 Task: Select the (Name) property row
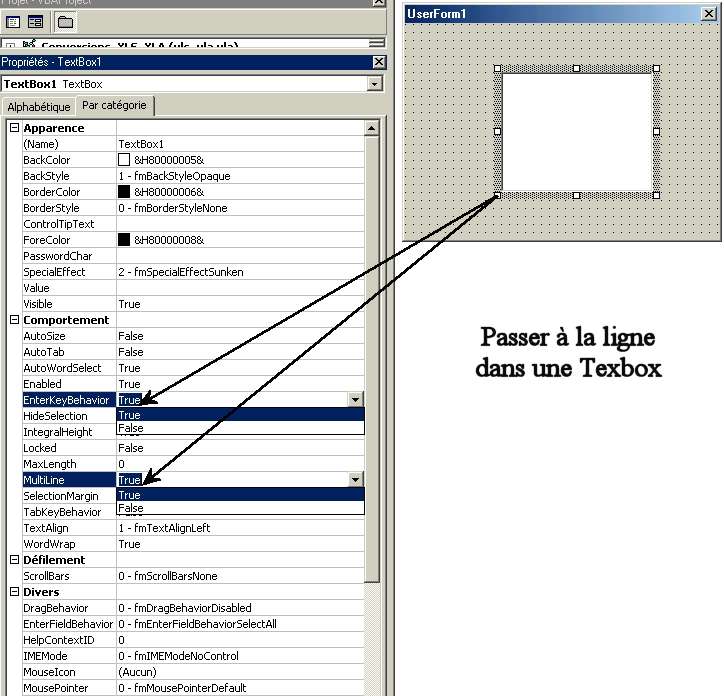tap(193, 144)
